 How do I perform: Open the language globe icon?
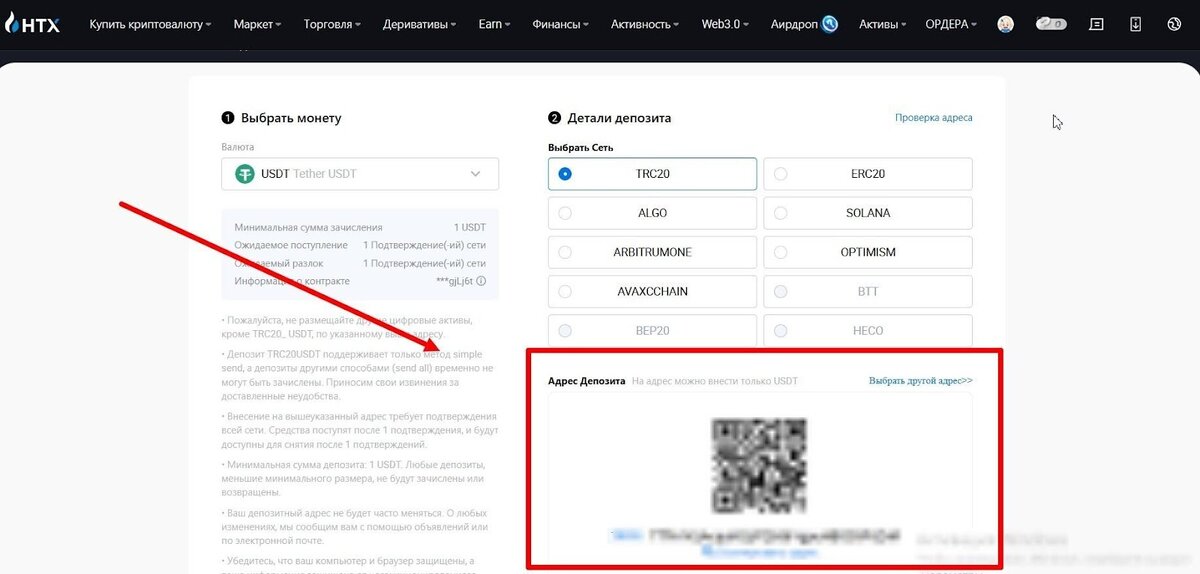click(x=1174, y=24)
